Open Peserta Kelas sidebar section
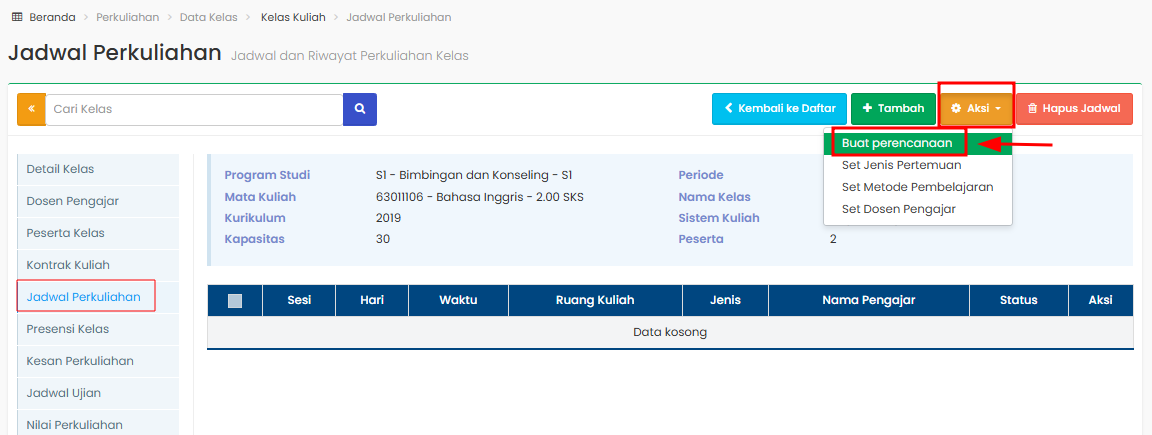Viewport: 1152px width, 435px height. click(x=65, y=233)
